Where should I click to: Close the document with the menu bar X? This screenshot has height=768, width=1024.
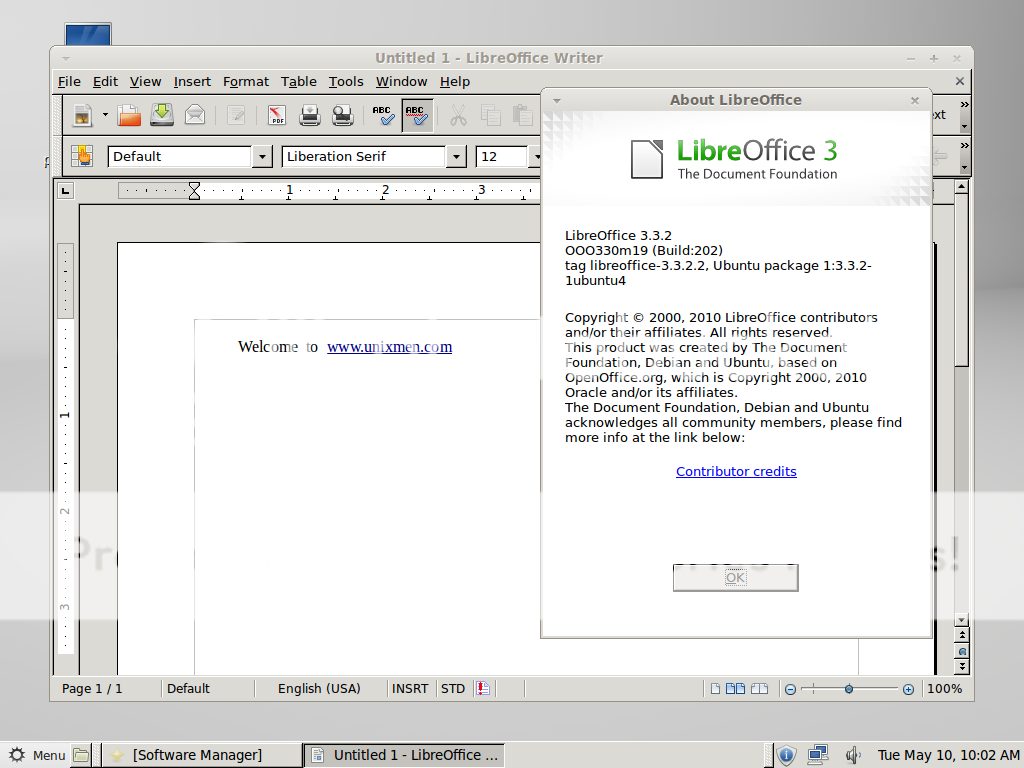pos(959,81)
